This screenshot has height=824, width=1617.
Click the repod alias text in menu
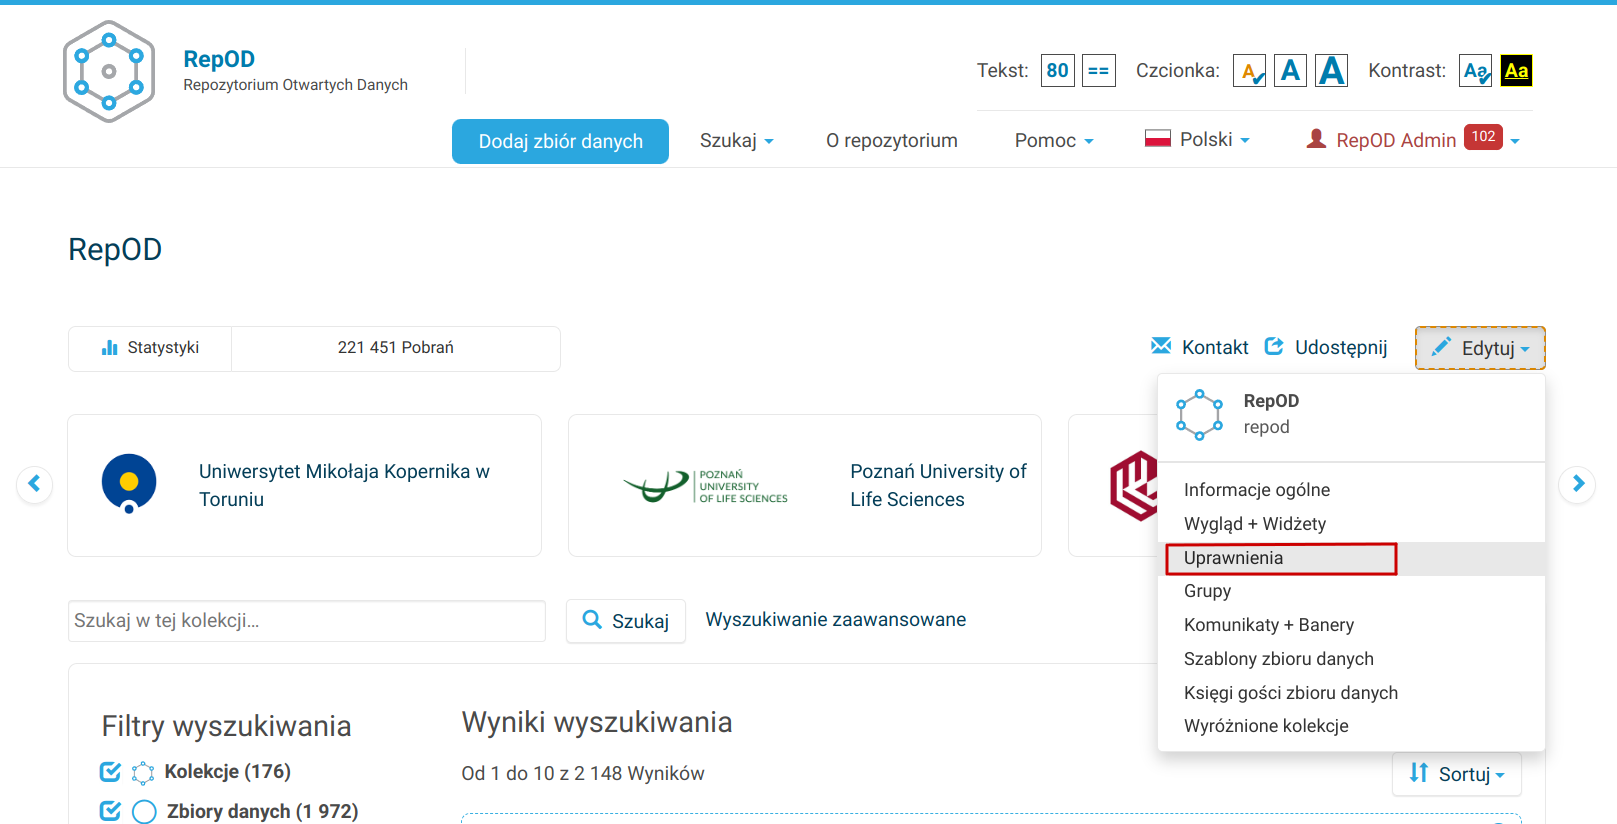pyautogui.click(x=1266, y=427)
